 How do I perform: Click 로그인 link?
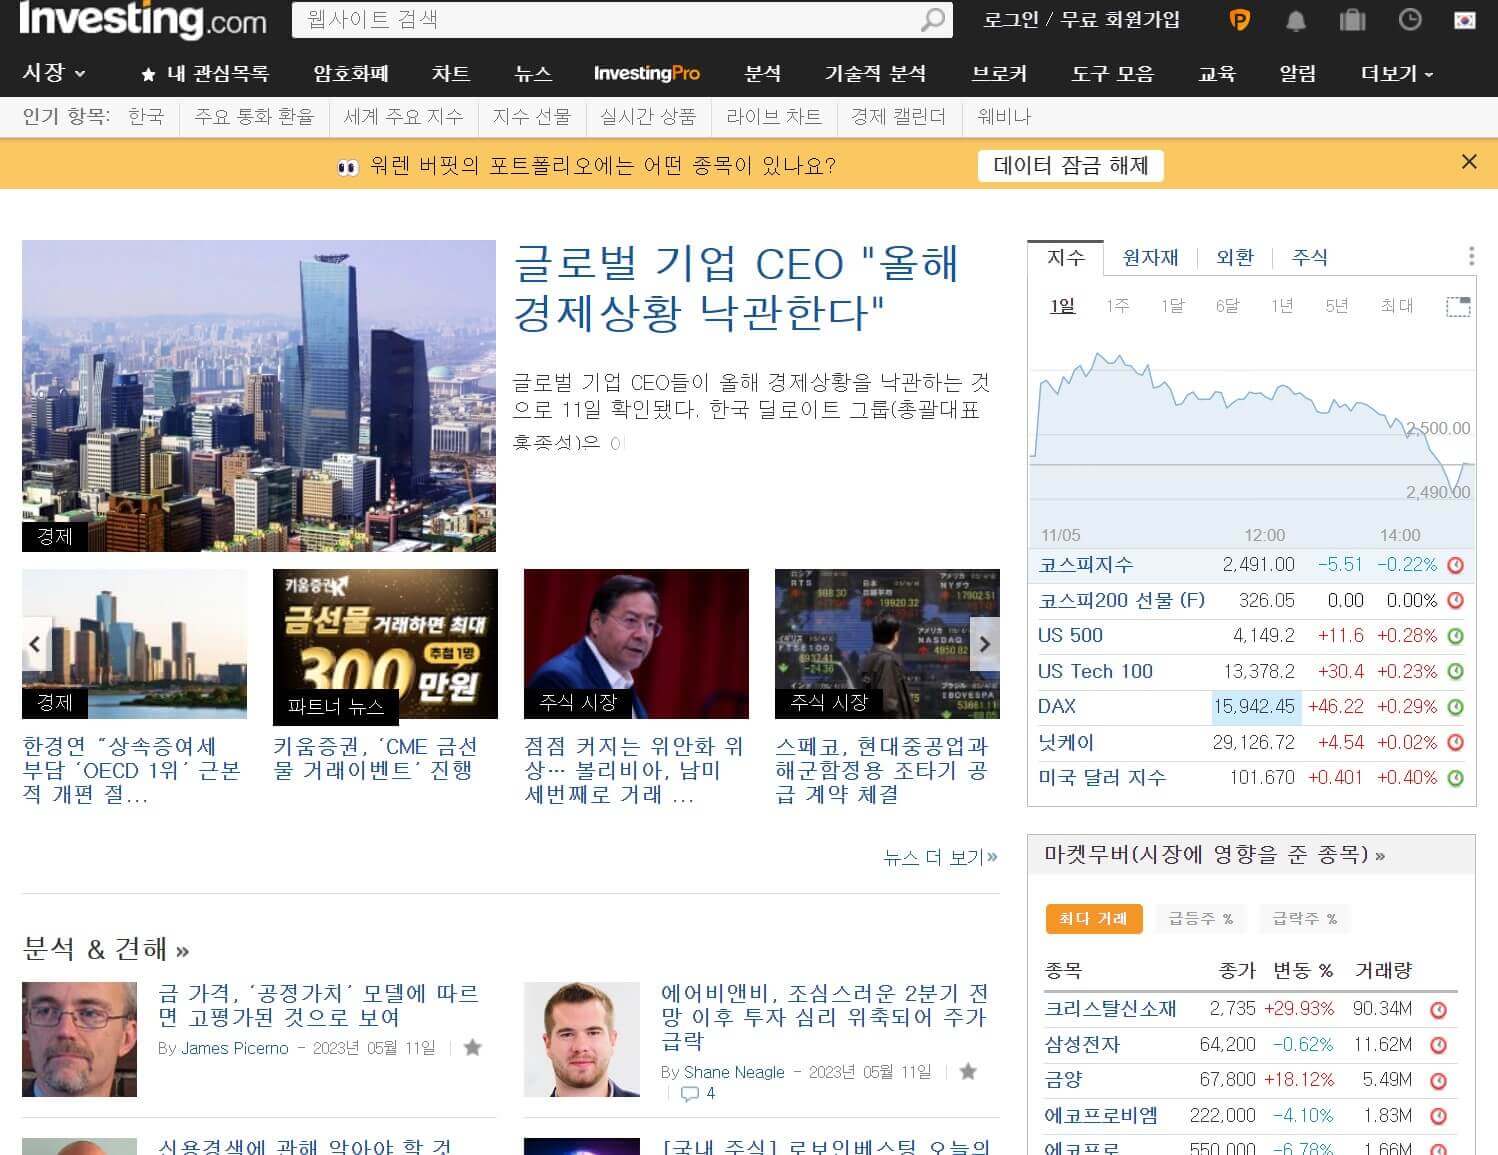[x=1010, y=20]
